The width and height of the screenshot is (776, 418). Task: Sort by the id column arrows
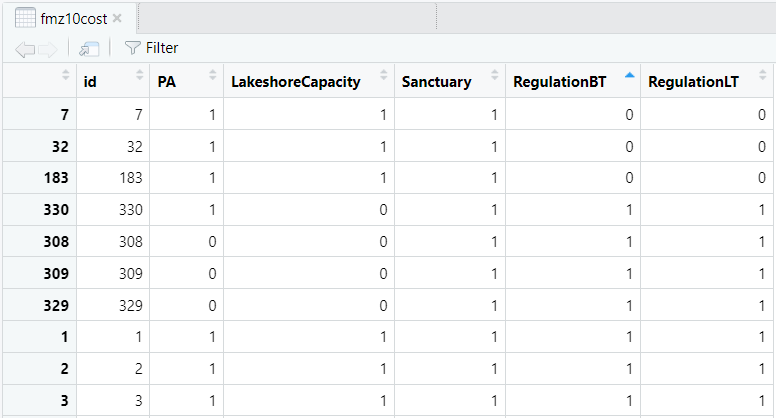pyautogui.click(x=140, y=75)
